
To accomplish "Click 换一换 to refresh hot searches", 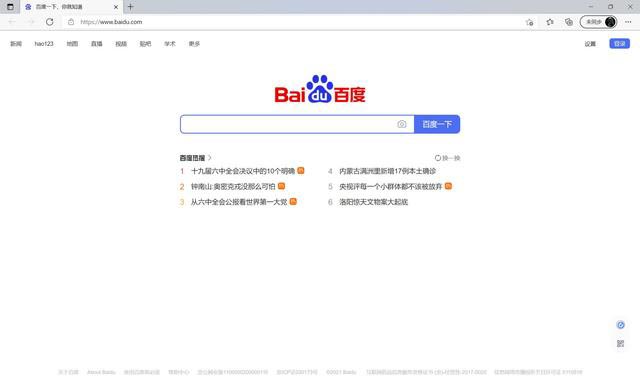I will click(x=451, y=158).
